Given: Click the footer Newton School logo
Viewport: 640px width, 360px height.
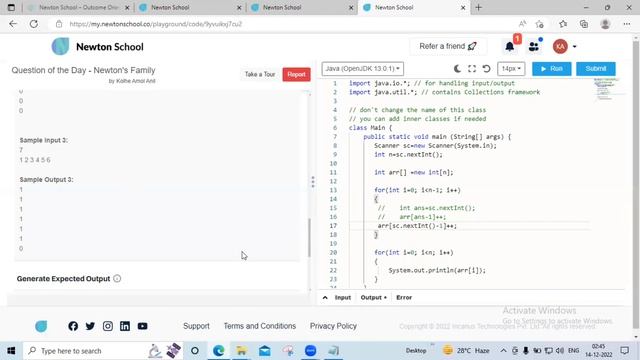Looking at the screenshot, I should (x=41, y=326).
